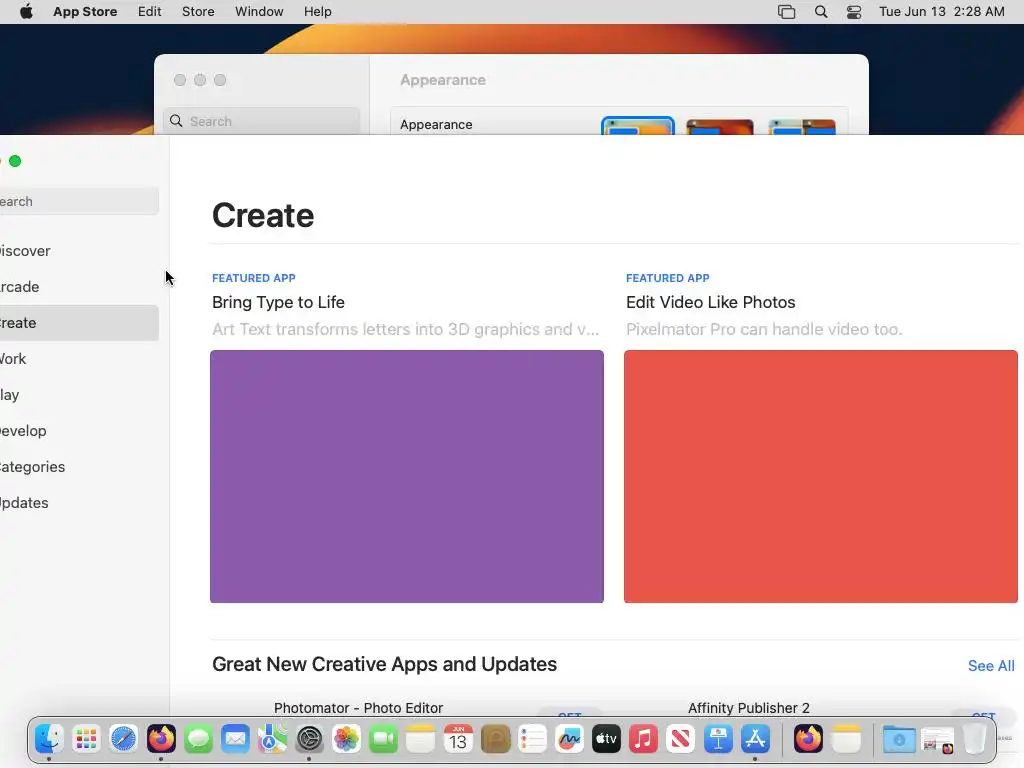Screen dimensions: 1024x768
Task: Open the Apple menu
Action: 26,12
